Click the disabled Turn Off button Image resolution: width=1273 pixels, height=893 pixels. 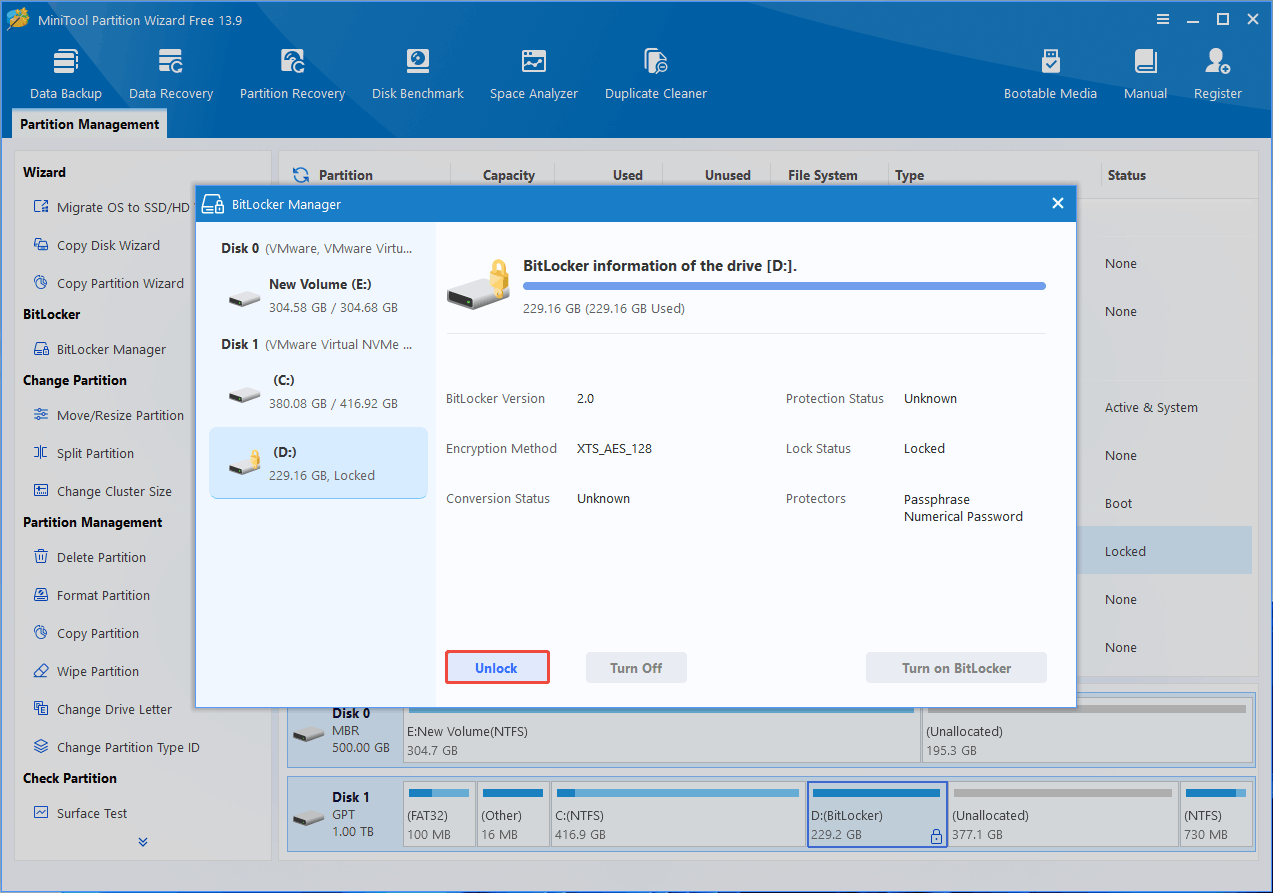point(636,668)
